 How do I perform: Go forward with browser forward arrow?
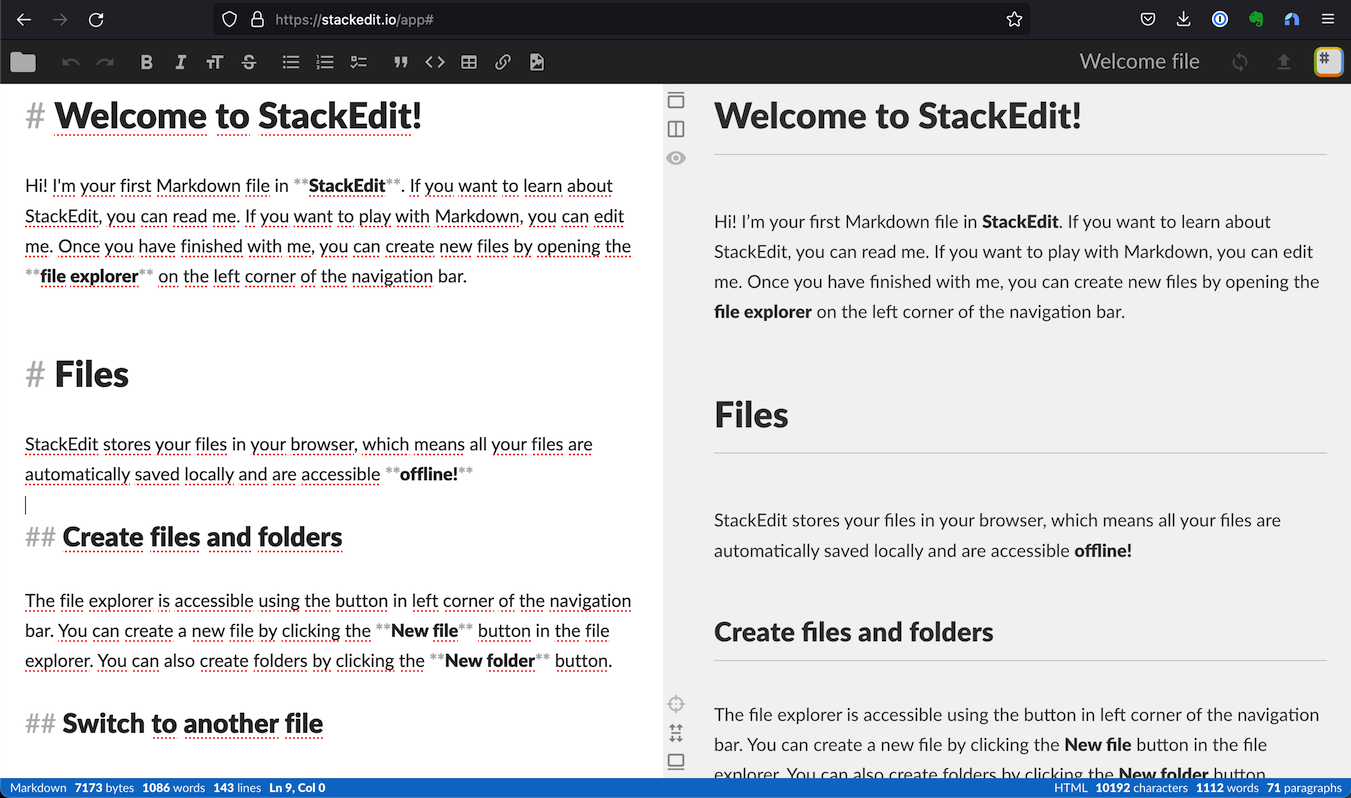tap(60, 19)
